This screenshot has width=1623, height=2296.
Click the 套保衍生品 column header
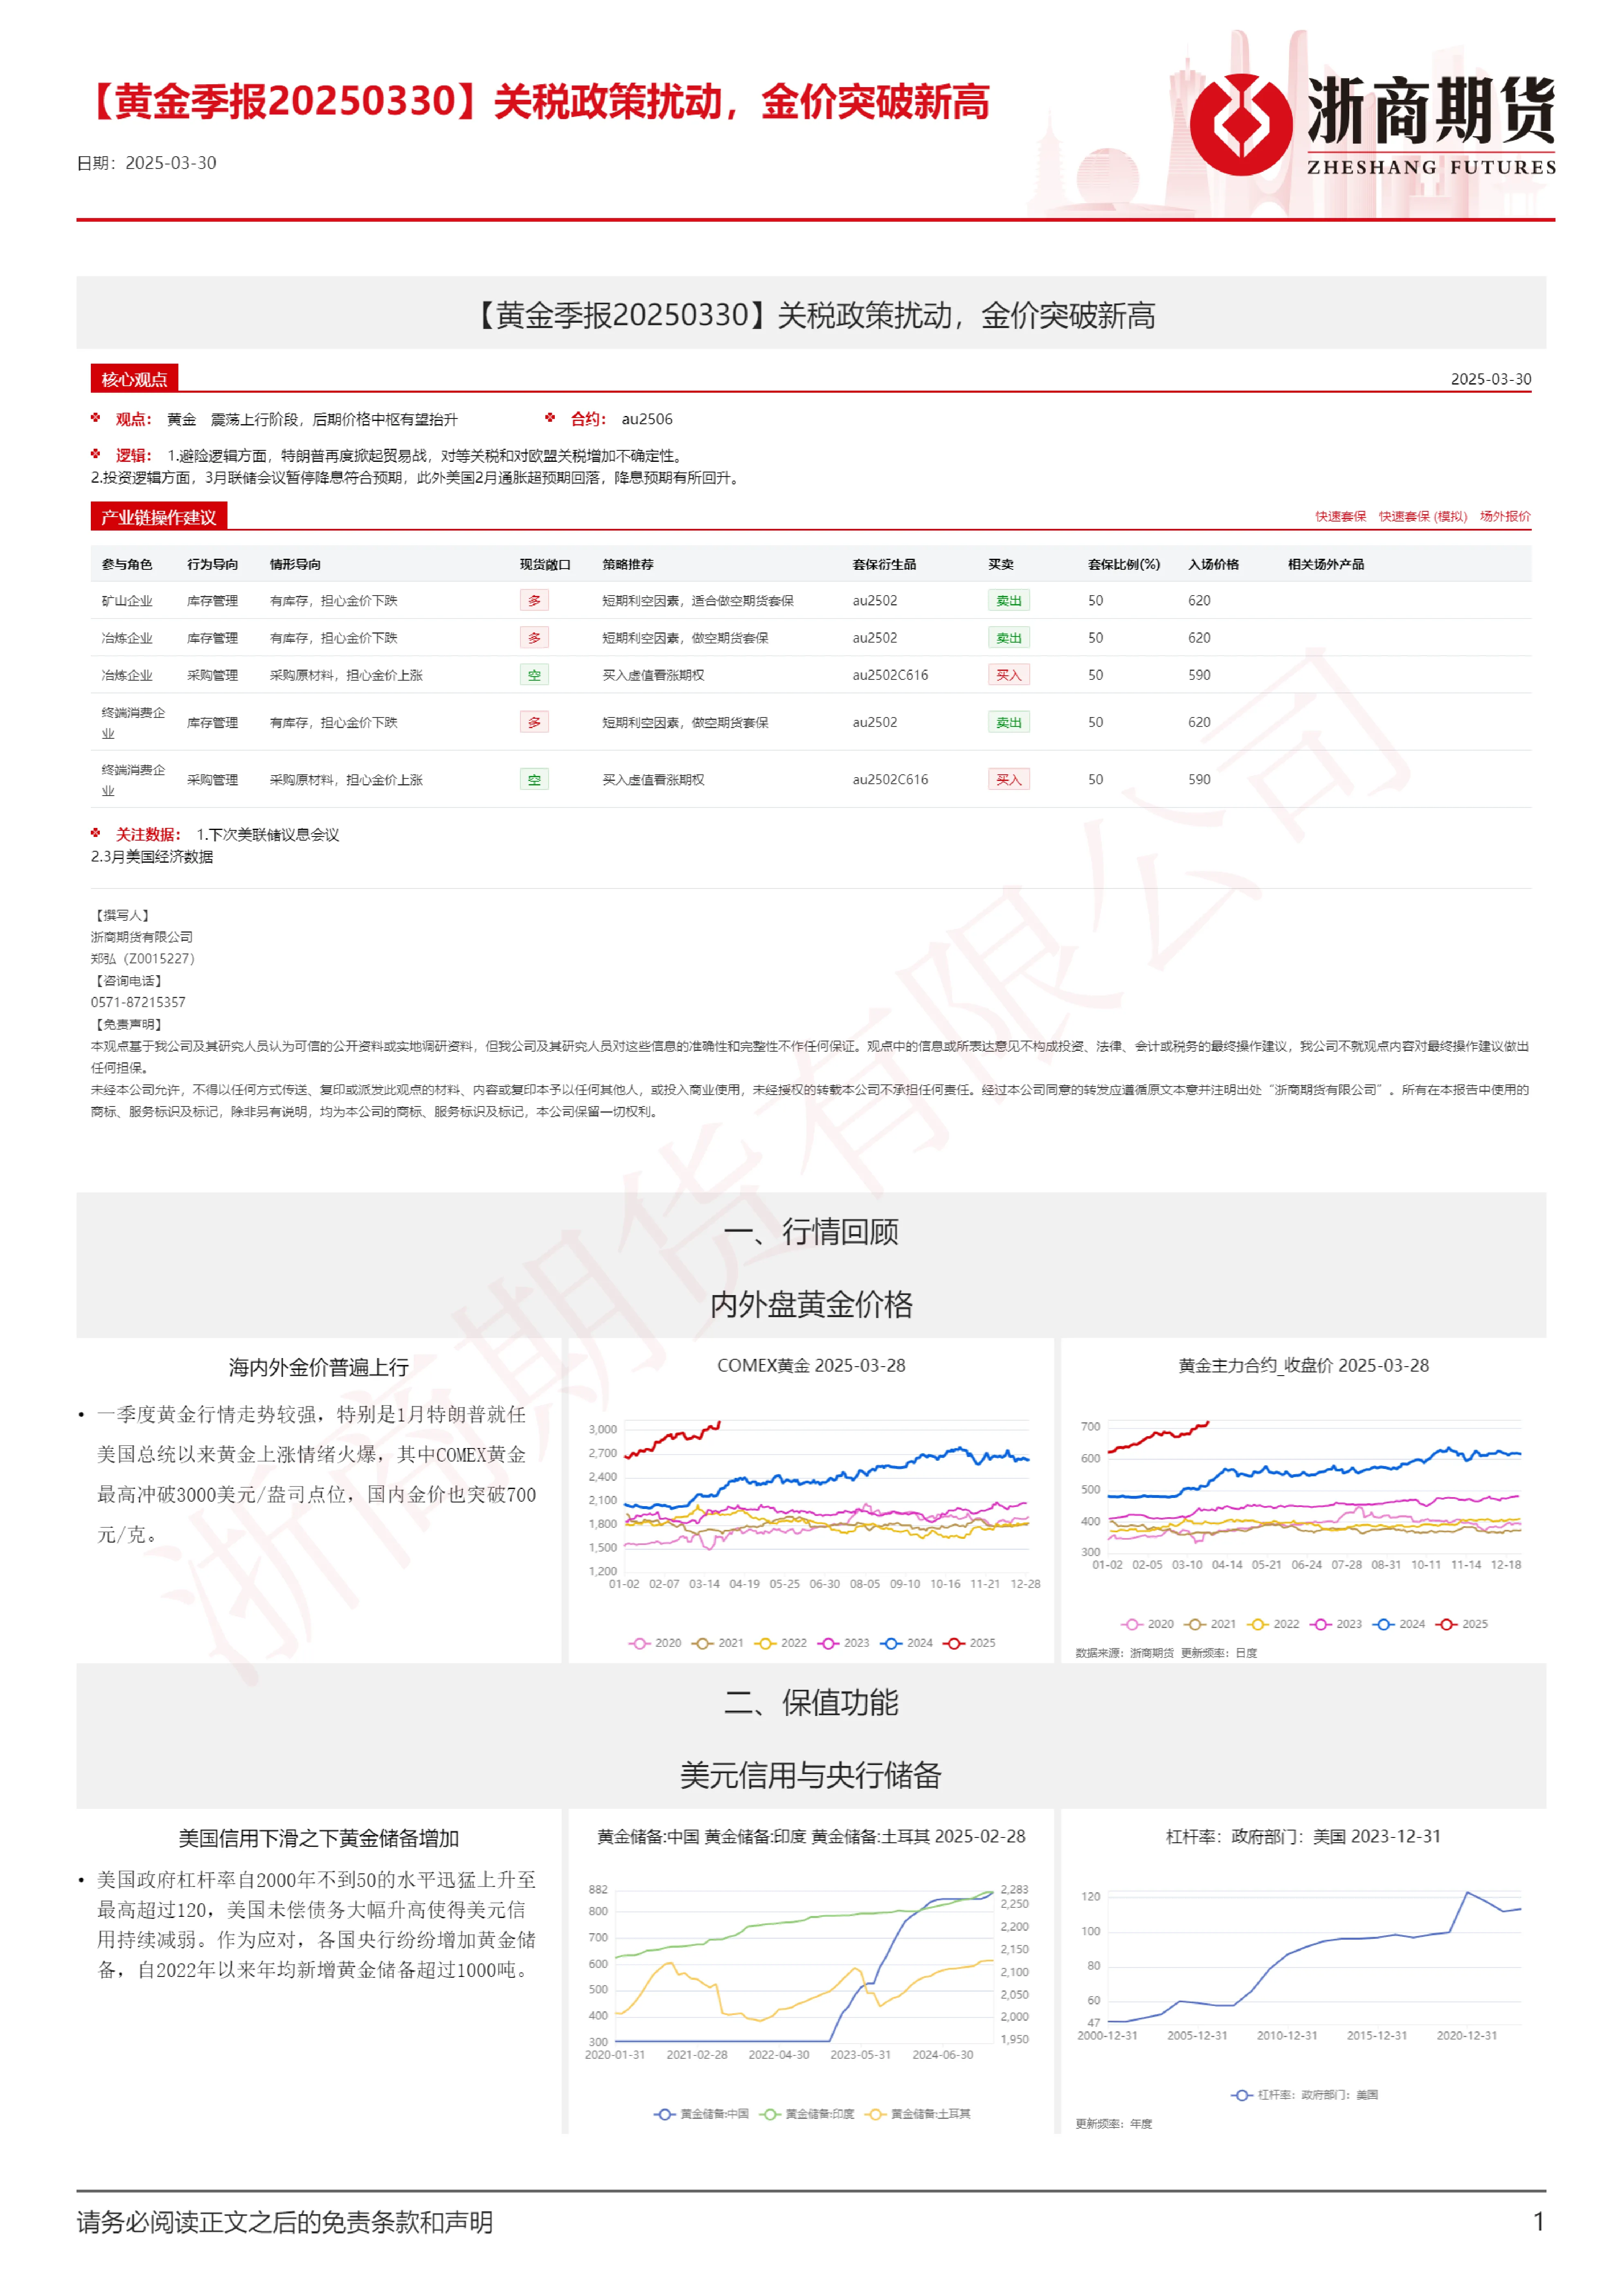click(x=884, y=564)
